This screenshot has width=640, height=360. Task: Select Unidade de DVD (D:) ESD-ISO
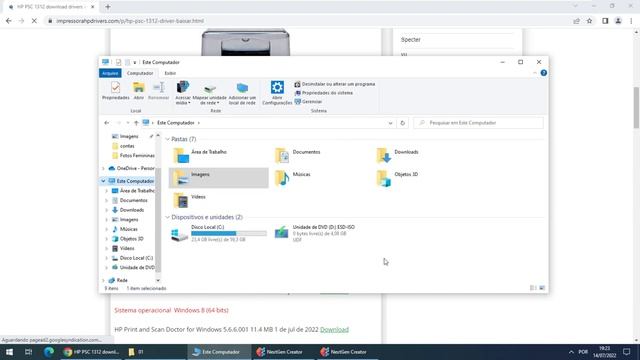[320, 233]
